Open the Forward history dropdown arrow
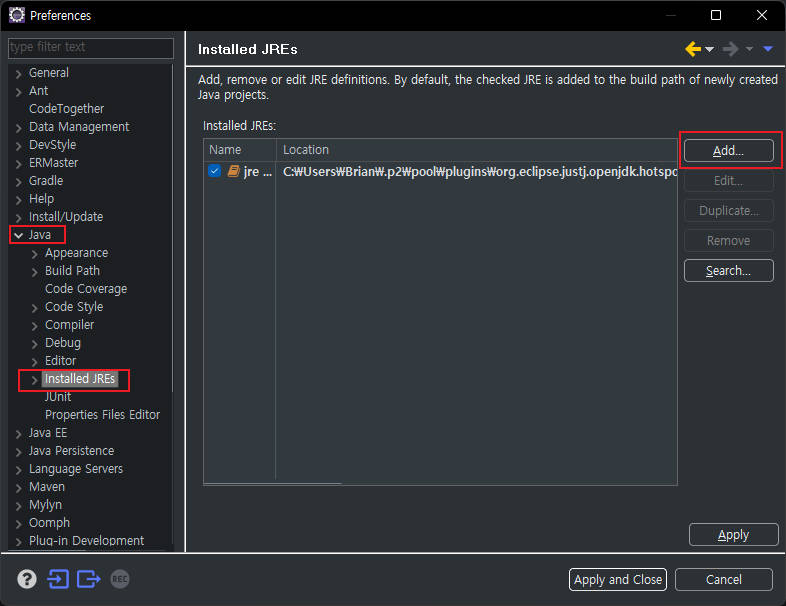The image size is (786, 606). coord(749,49)
